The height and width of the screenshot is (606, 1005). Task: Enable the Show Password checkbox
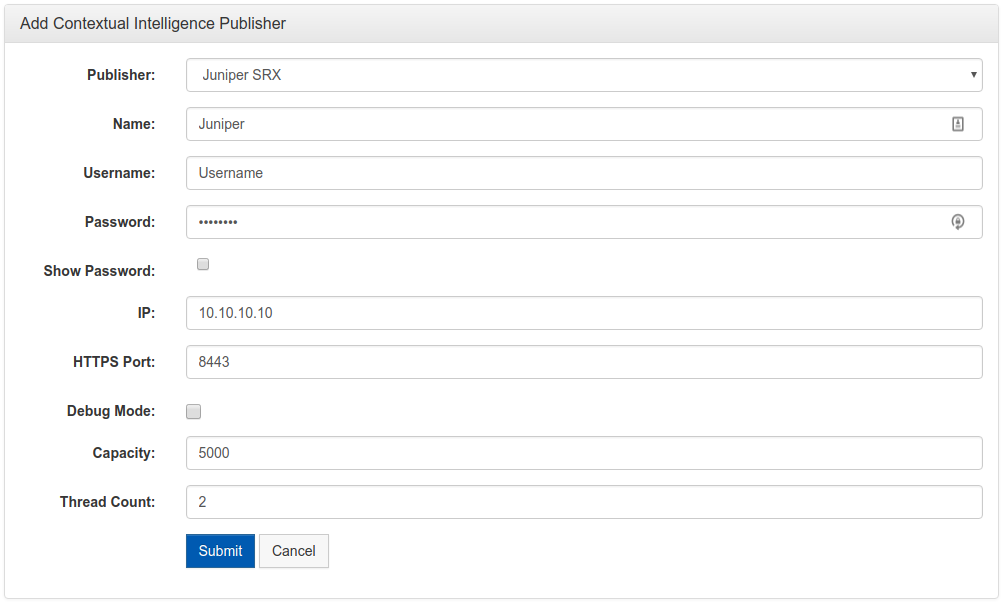pos(203,264)
